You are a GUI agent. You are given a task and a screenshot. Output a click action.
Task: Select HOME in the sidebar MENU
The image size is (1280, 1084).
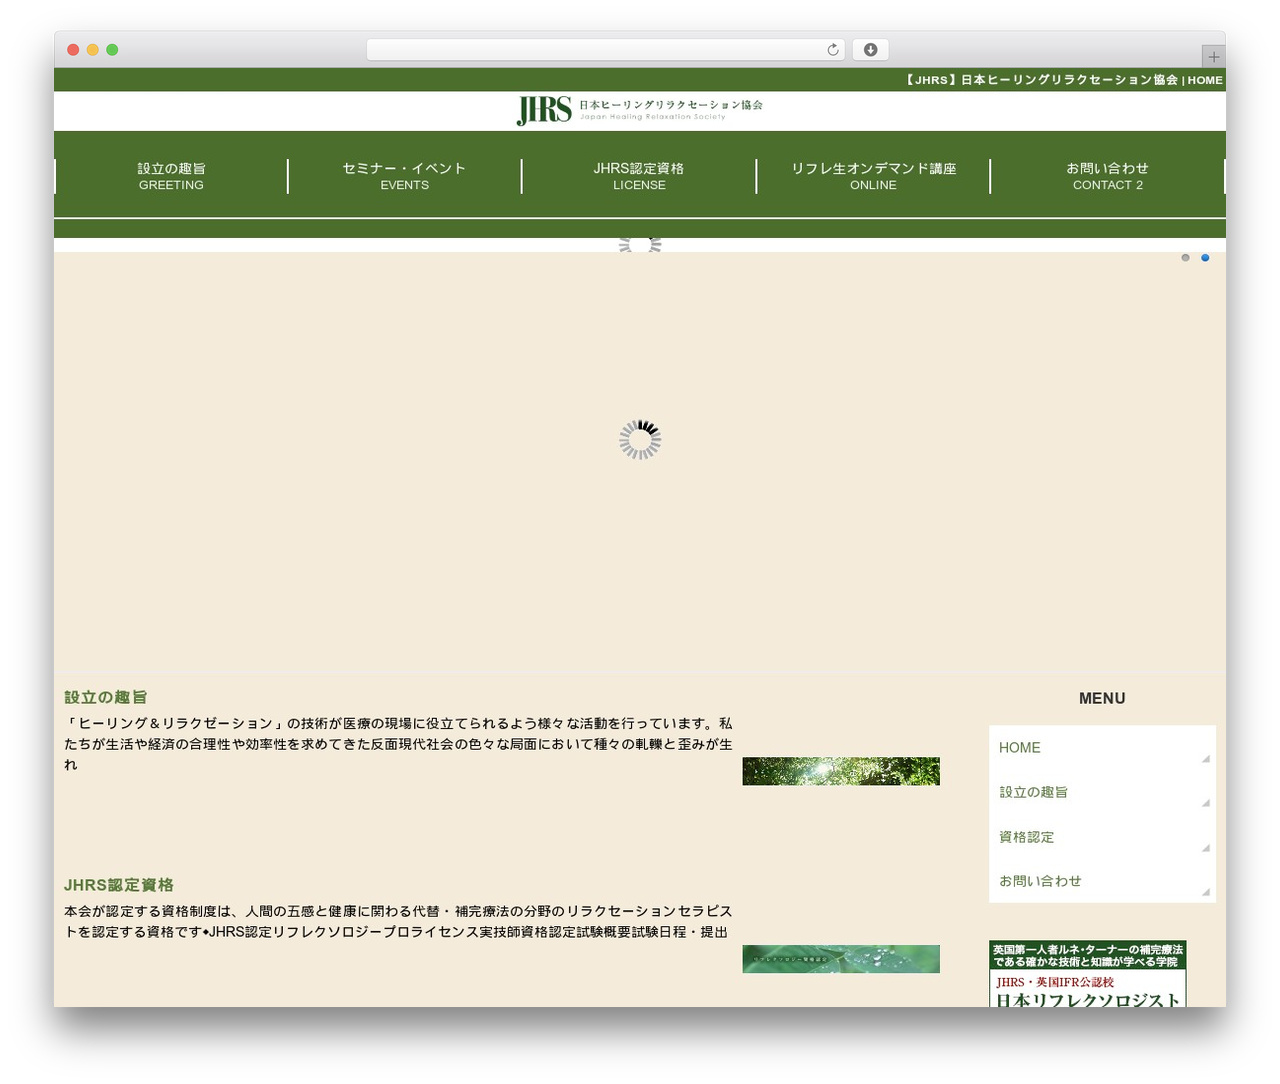[x=1102, y=748]
